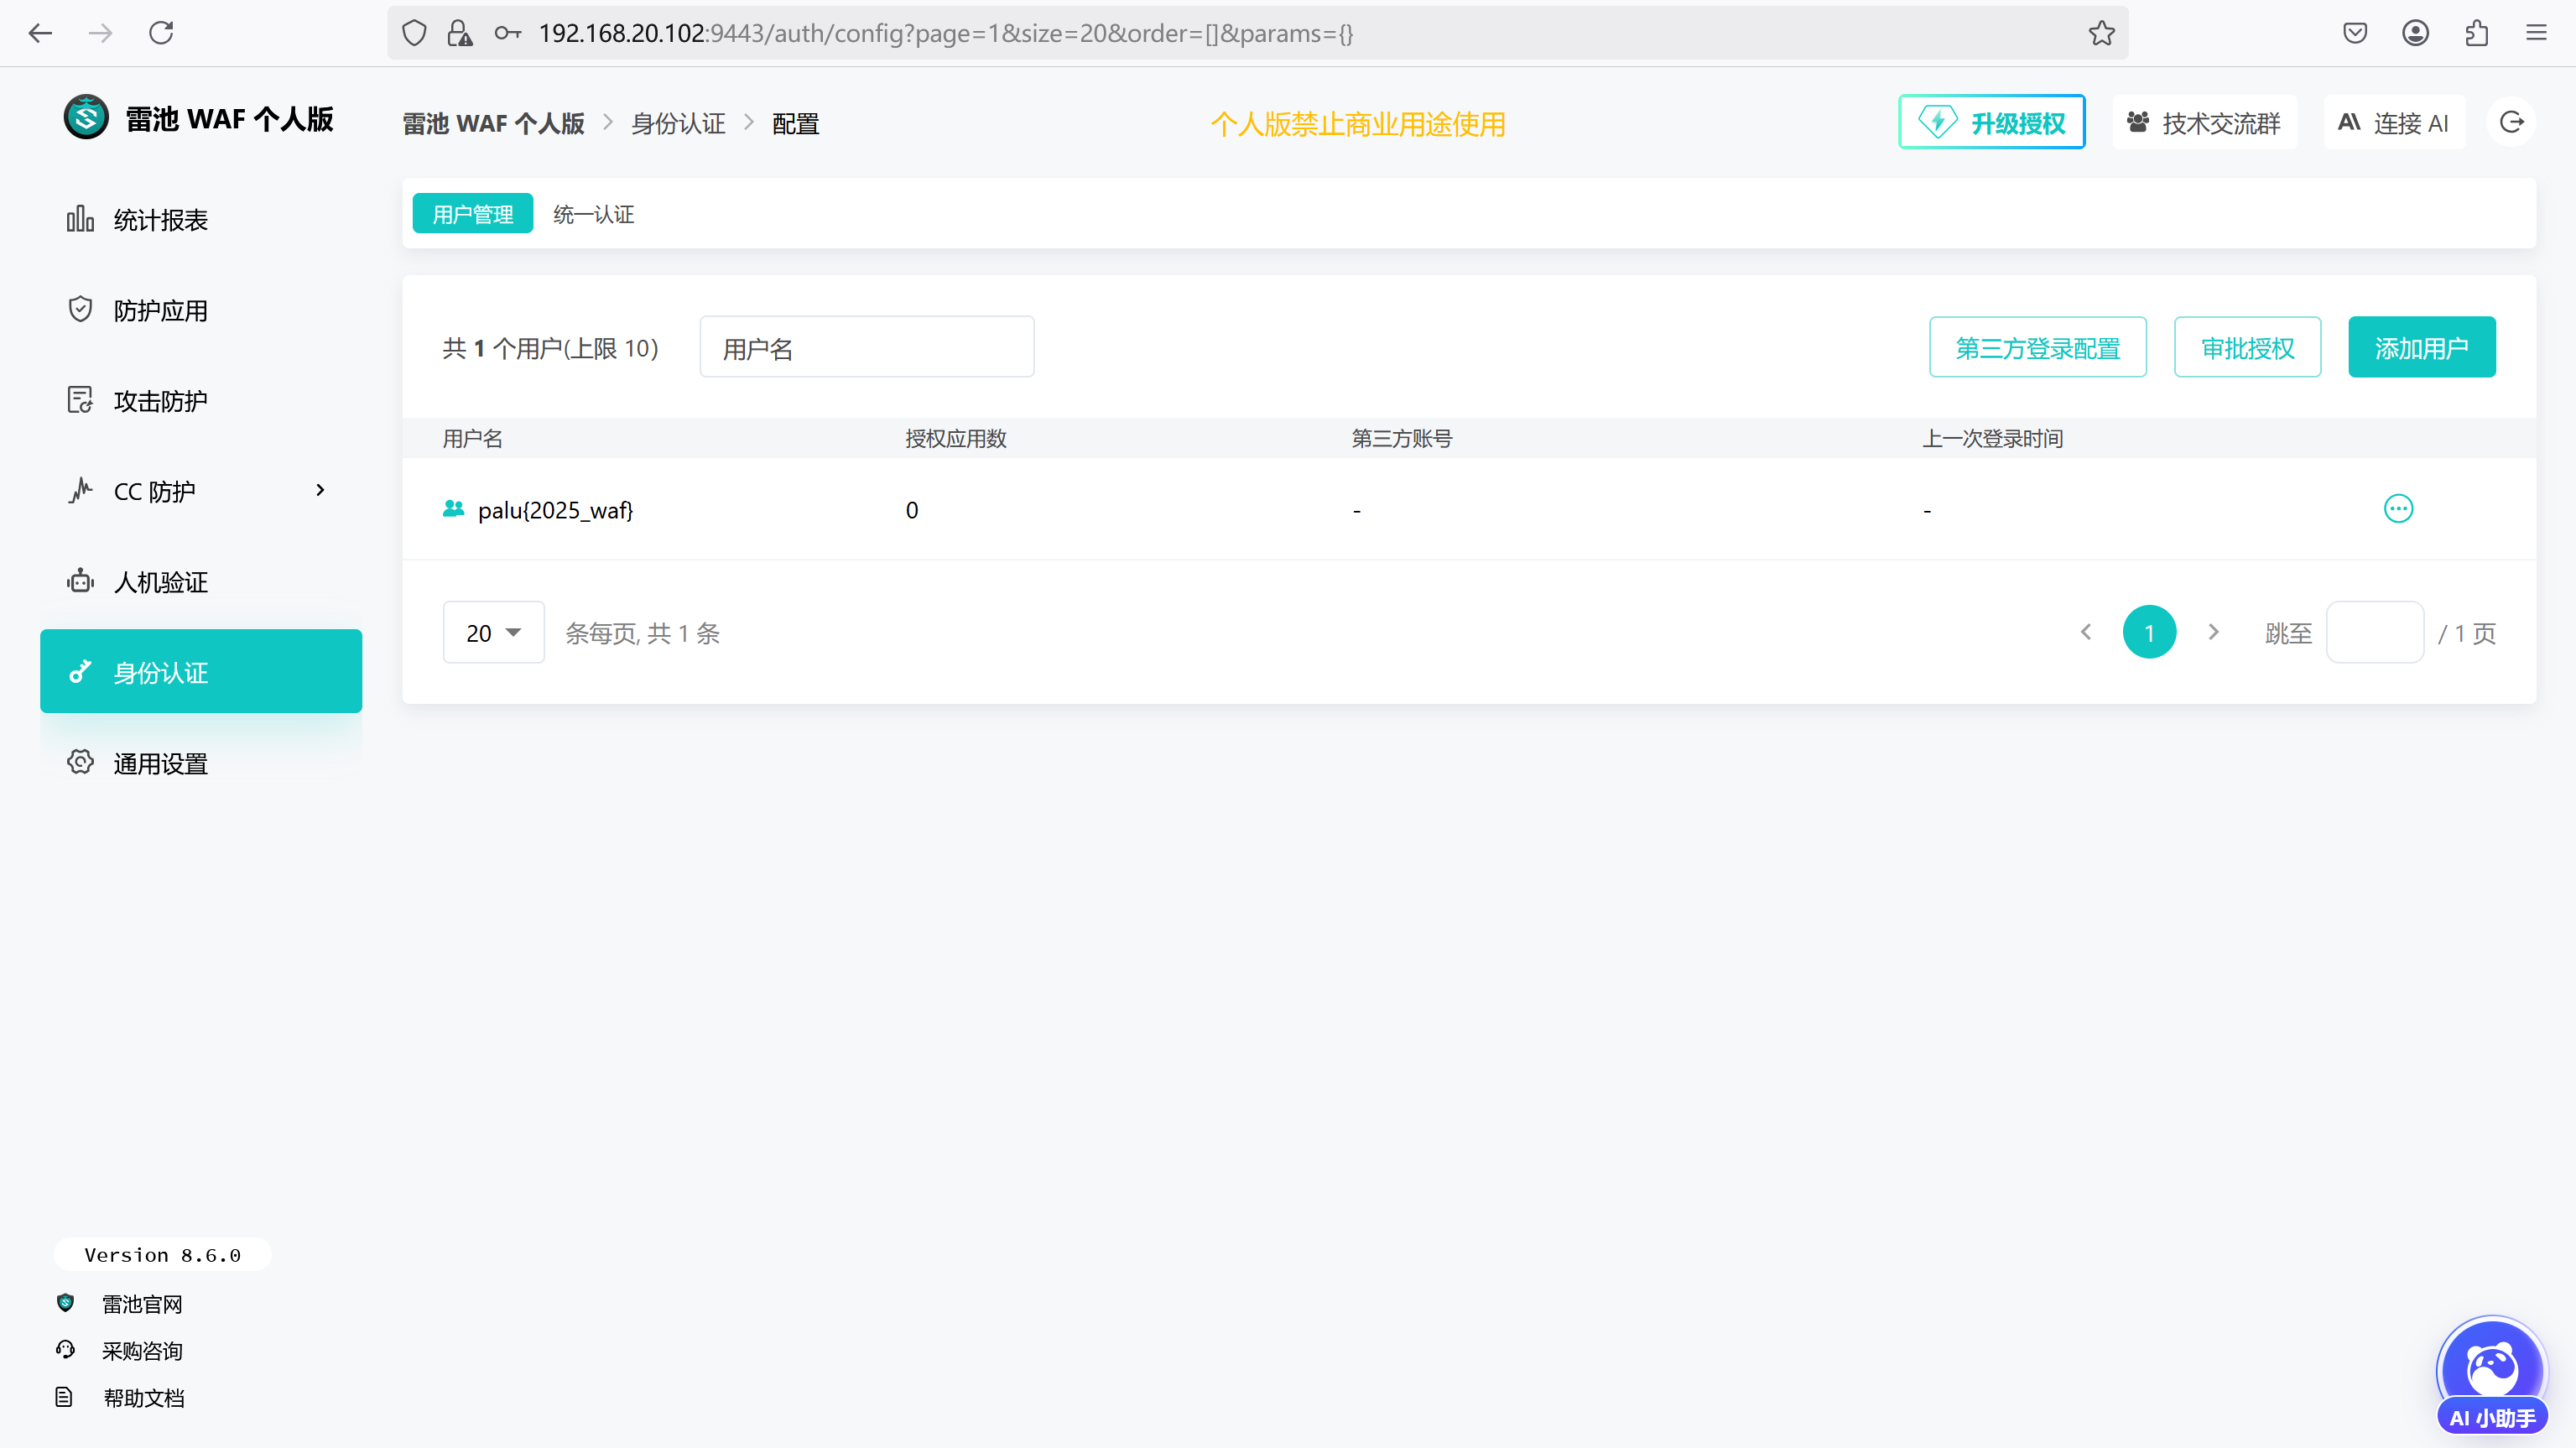Open the browser hamburger menu
Screen dimensions: 2576x1448
click(x=2536, y=33)
